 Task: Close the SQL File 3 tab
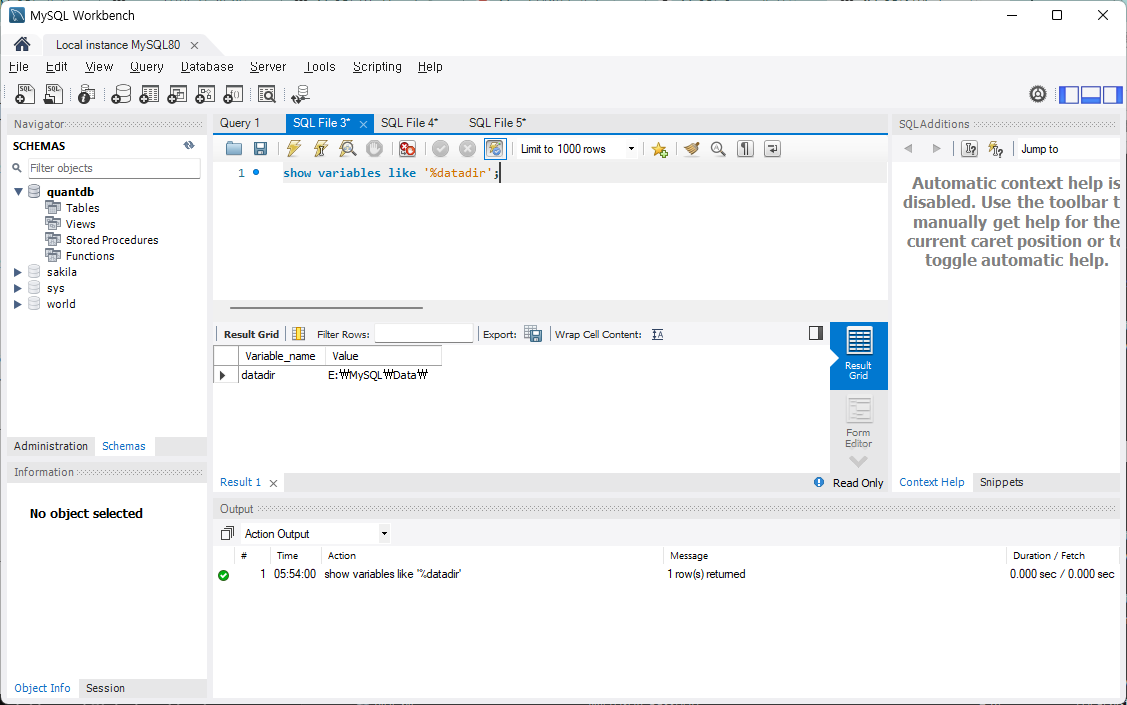(x=364, y=124)
